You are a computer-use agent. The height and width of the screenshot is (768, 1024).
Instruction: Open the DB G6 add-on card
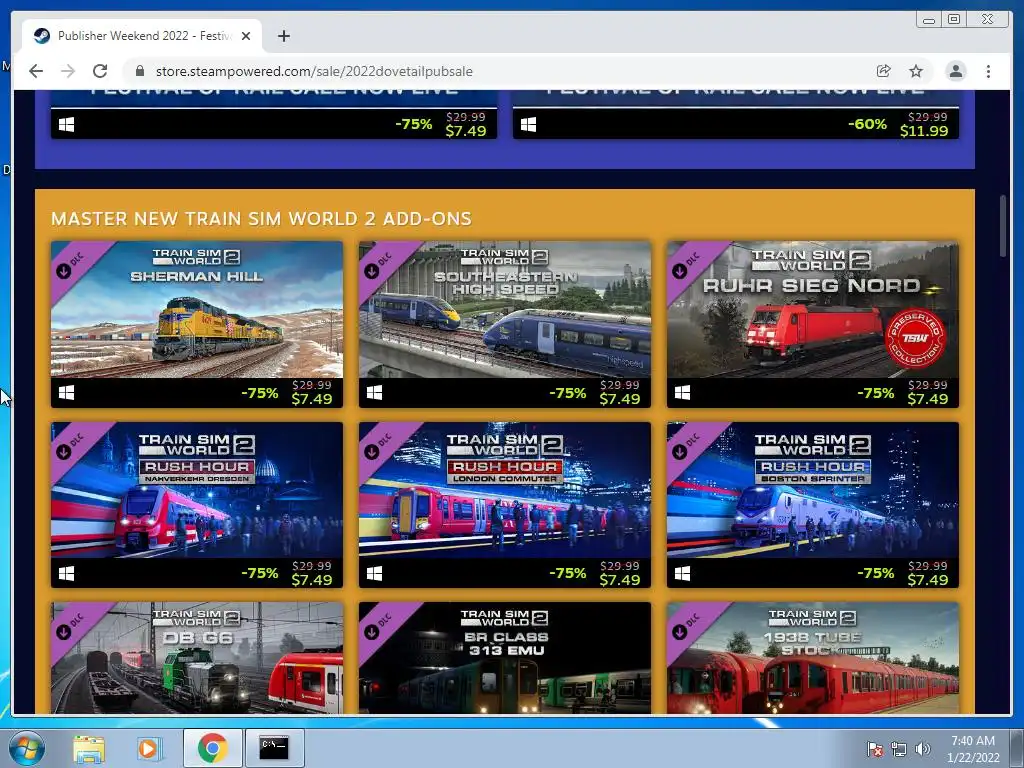tap(197, 658)
